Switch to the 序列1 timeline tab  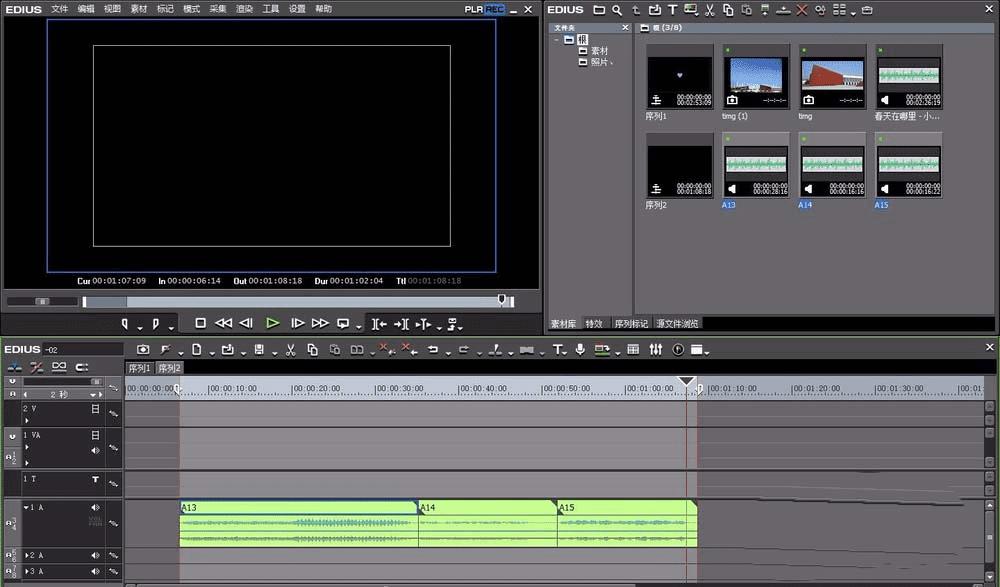click(x=139, y=368)
